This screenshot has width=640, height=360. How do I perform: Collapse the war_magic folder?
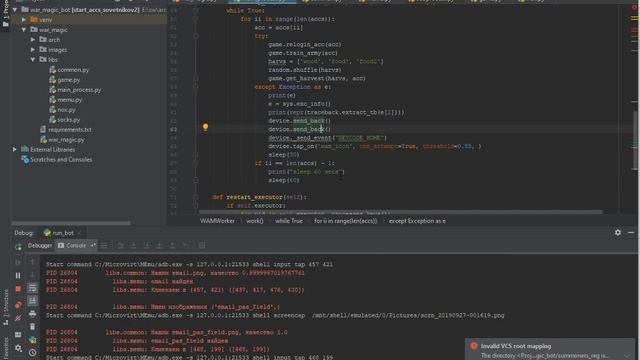24,30
